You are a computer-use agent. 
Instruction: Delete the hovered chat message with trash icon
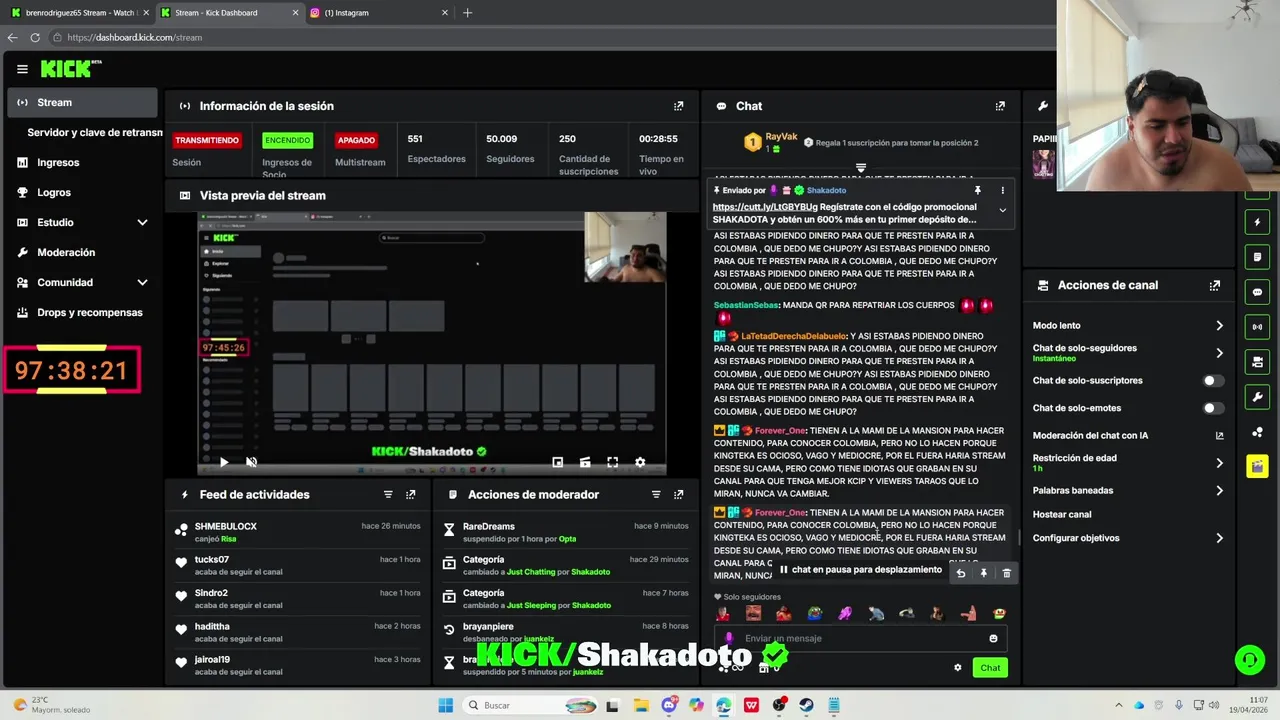pyautogui.click(x=1007, y=573)
